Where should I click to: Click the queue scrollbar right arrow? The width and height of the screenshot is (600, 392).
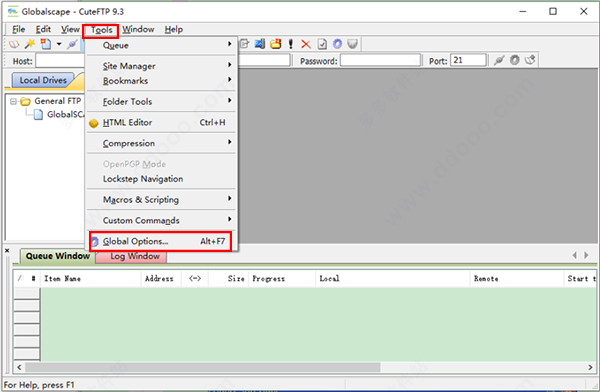590,368
